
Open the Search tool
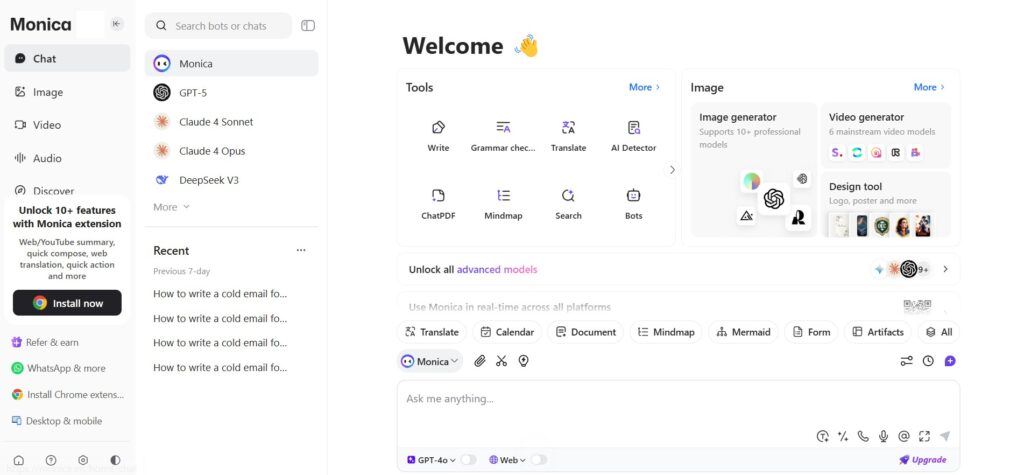click(568, 204)
